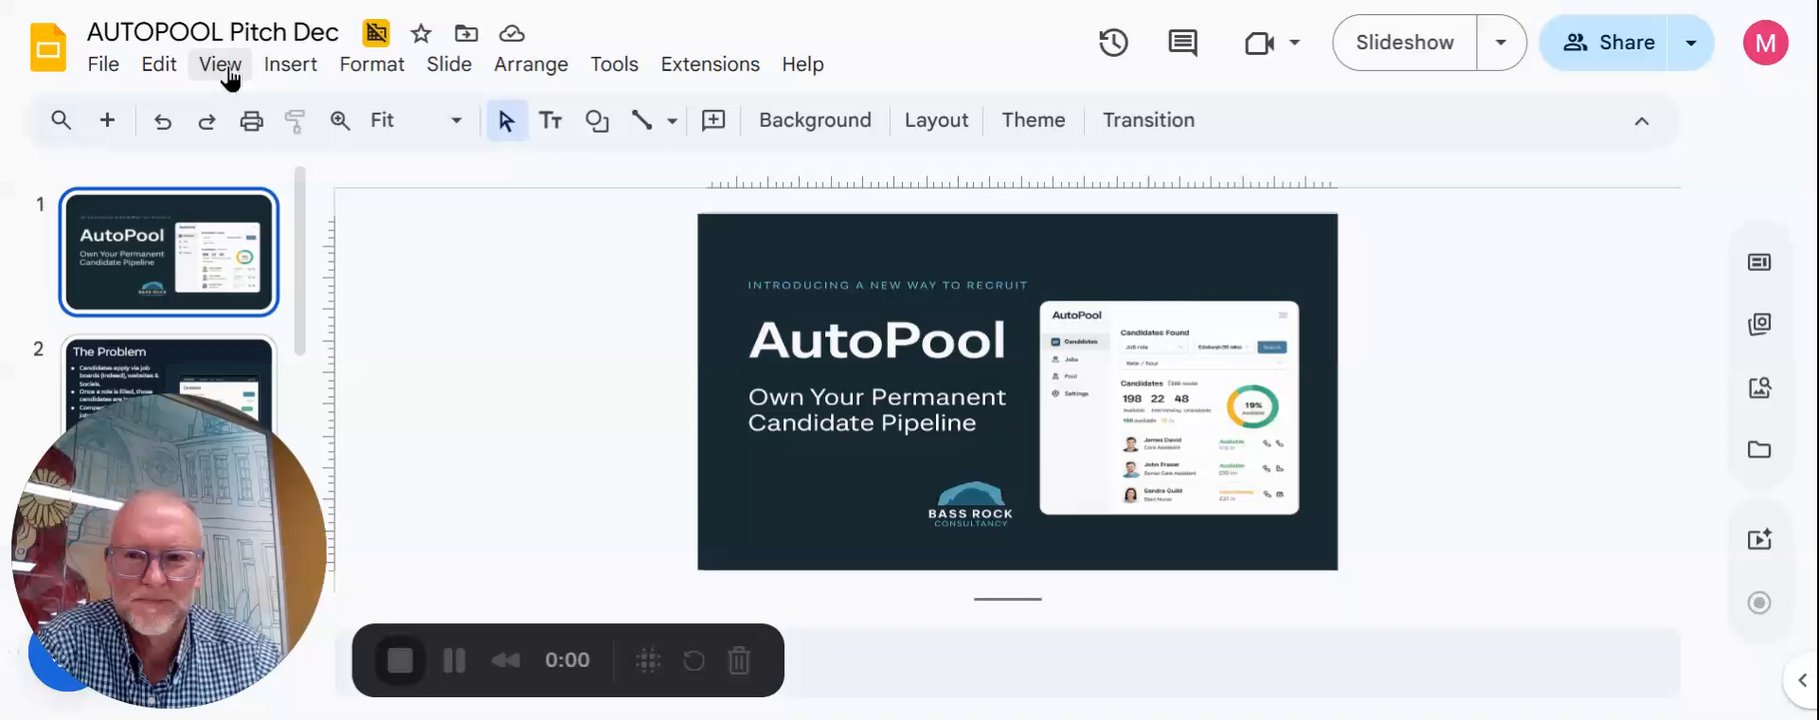Click the record button in sidebar

1759,603
